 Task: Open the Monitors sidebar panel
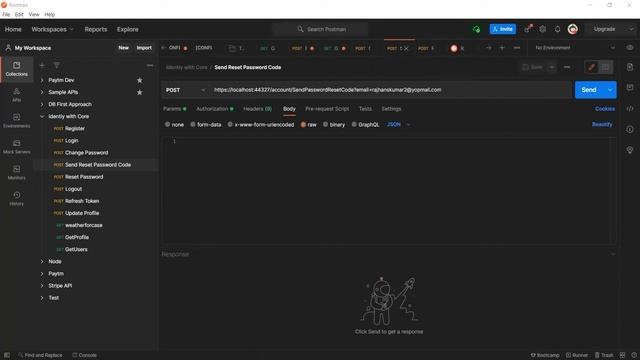[16, 173]
